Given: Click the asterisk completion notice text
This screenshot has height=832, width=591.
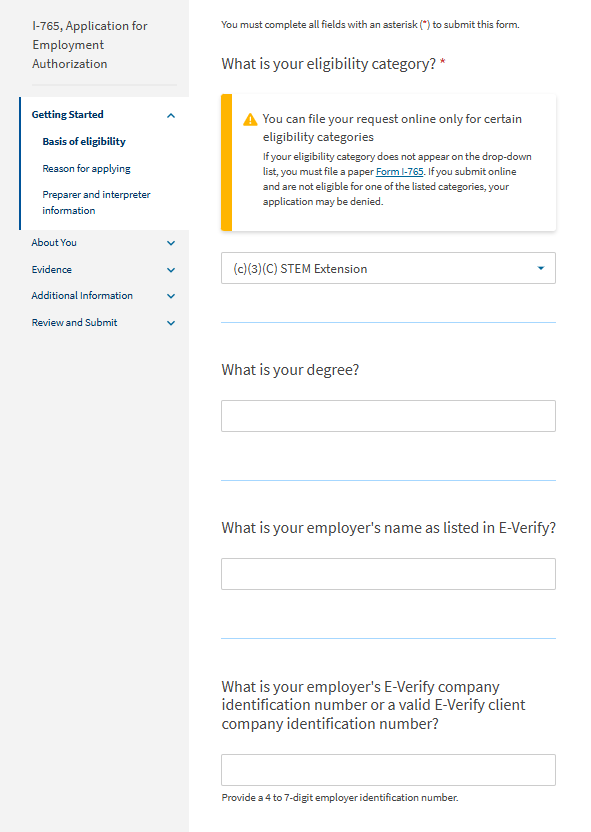Looking at the screenshot, I should 370,23.
